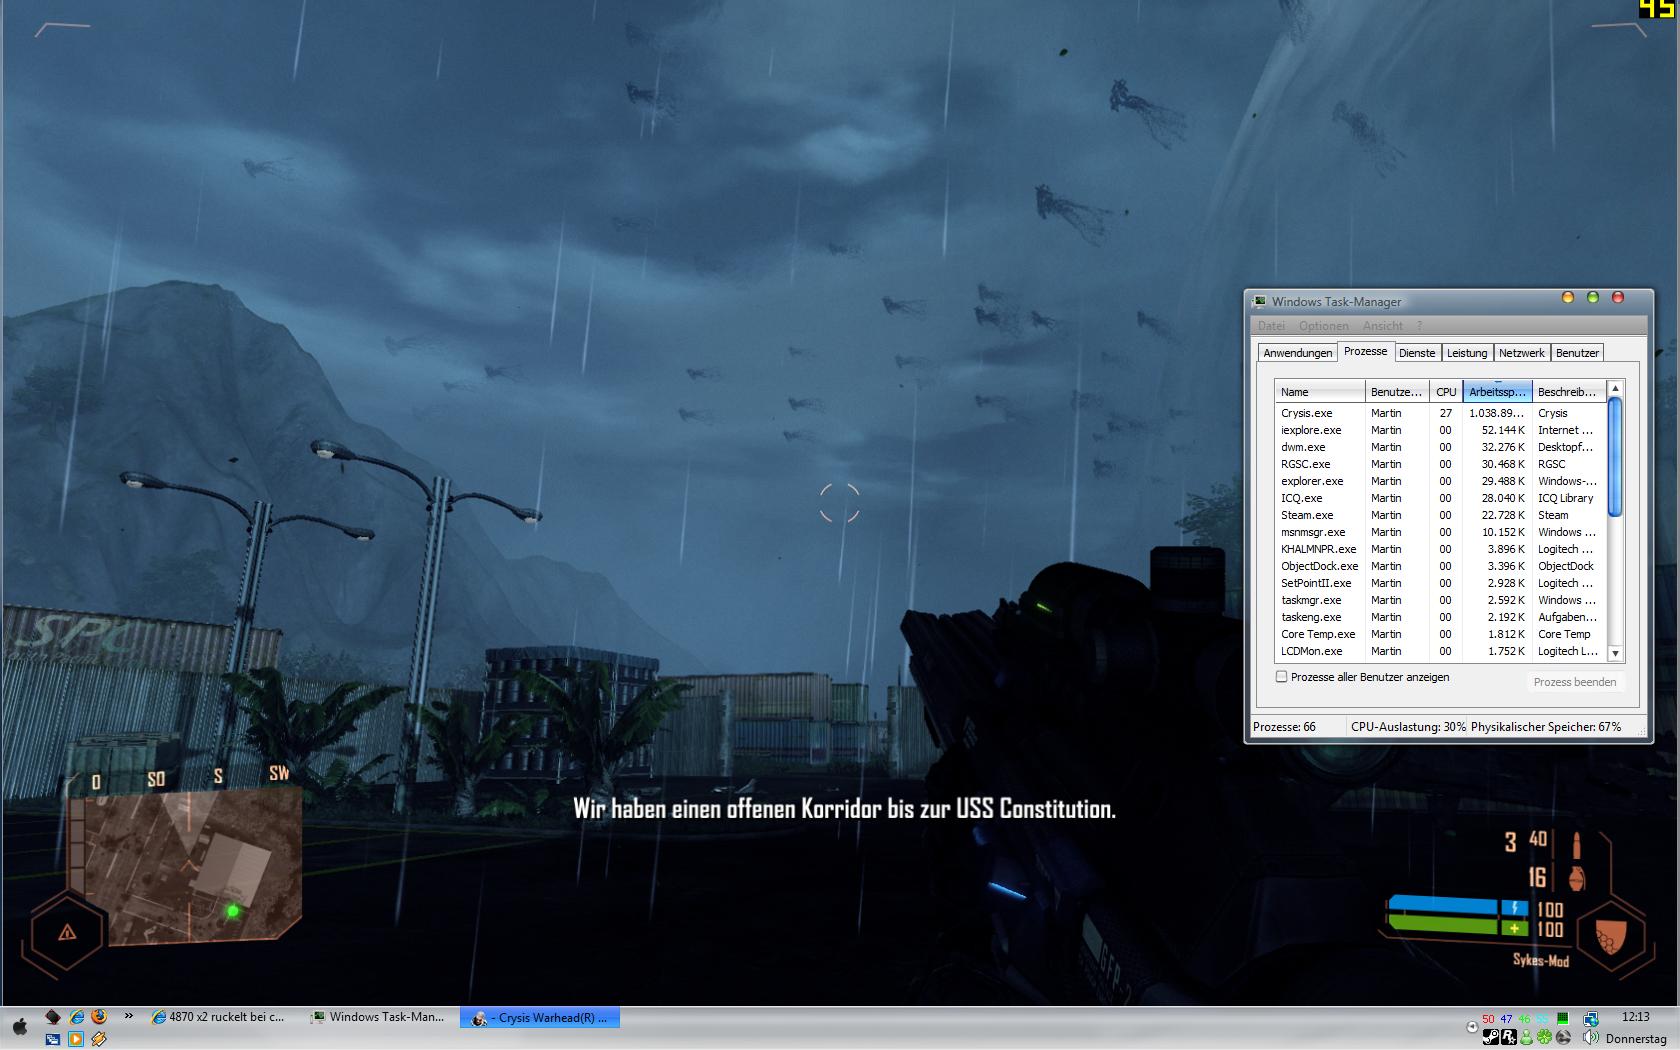Click the green 46 Core Temp tray reading

point(1524,1019)
